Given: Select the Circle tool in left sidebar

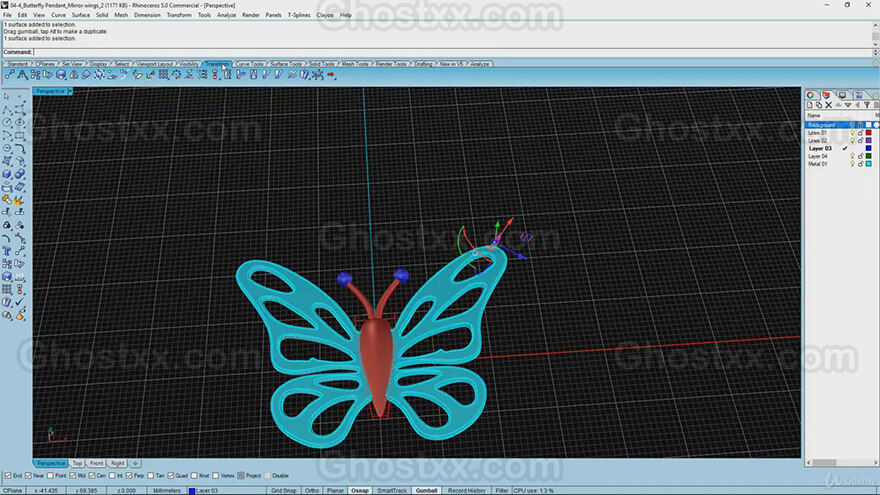Looking at the screenshot, I should pyautogui.click(x=7, y=122).
